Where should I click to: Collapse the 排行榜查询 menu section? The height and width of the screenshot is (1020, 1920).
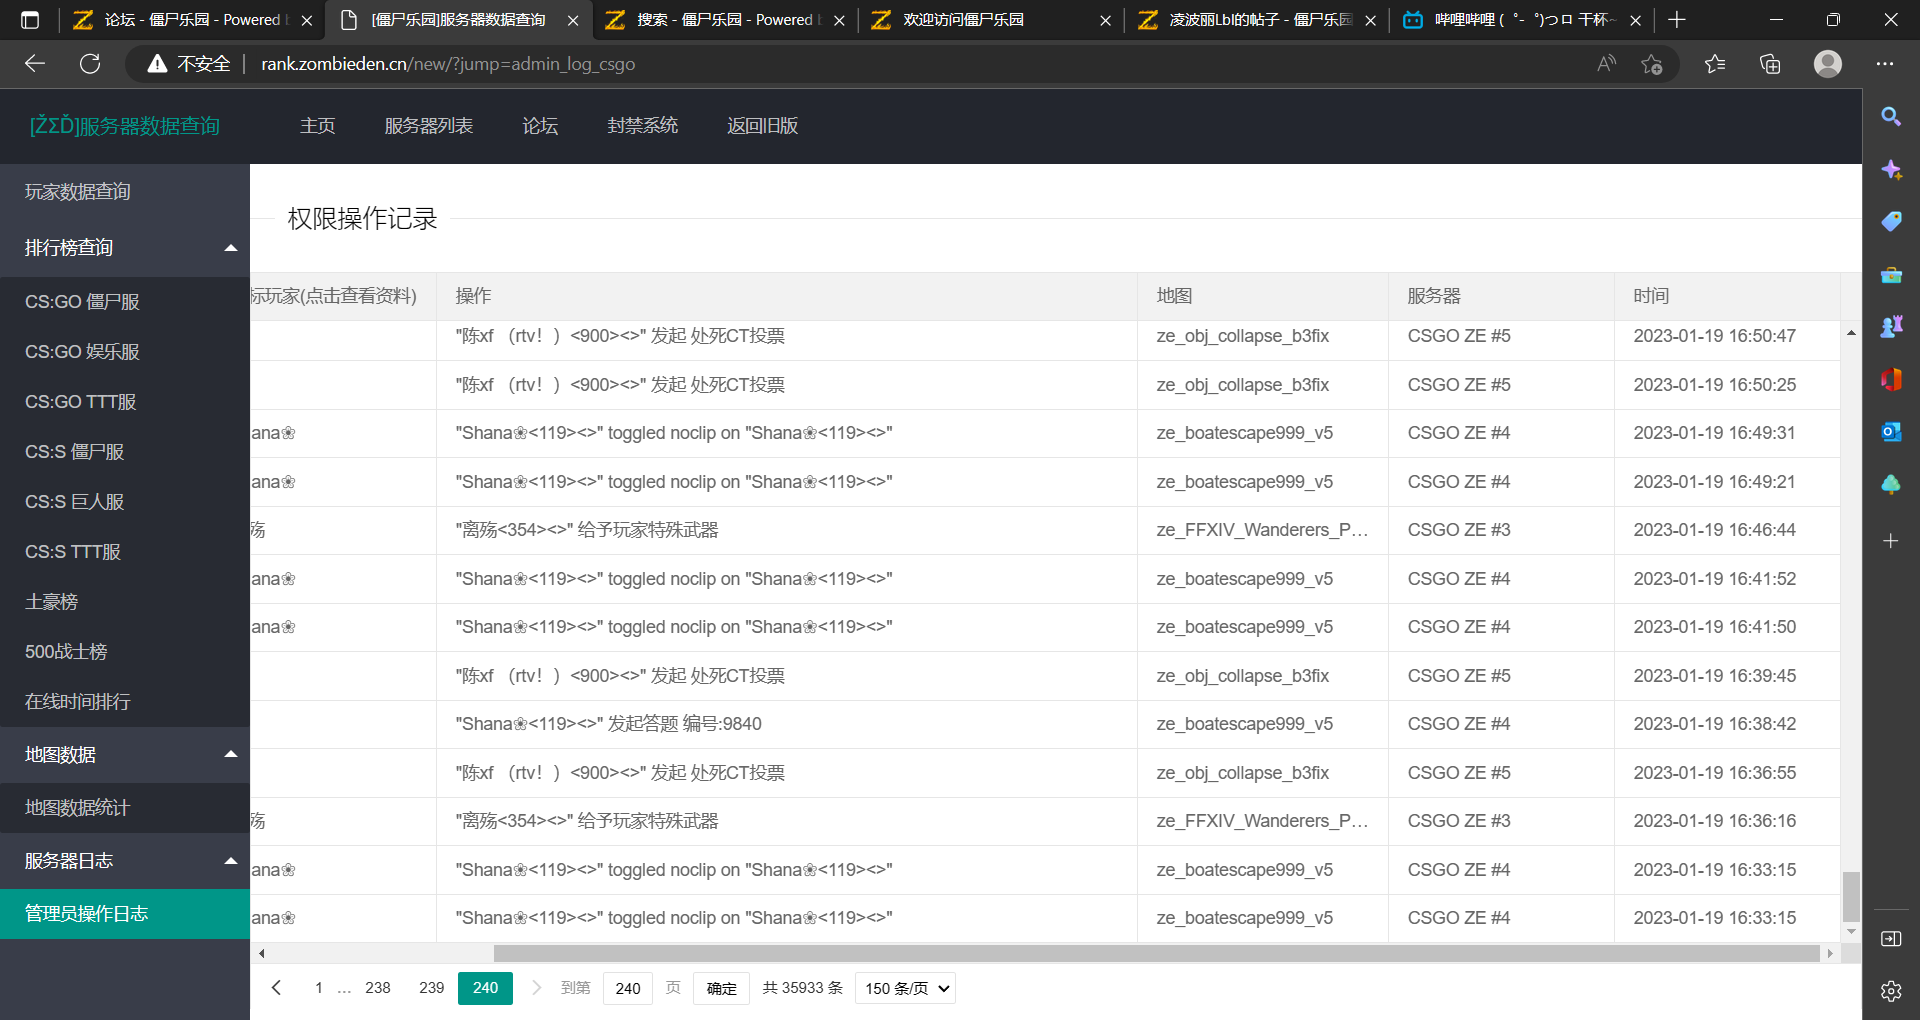point(230,248)
